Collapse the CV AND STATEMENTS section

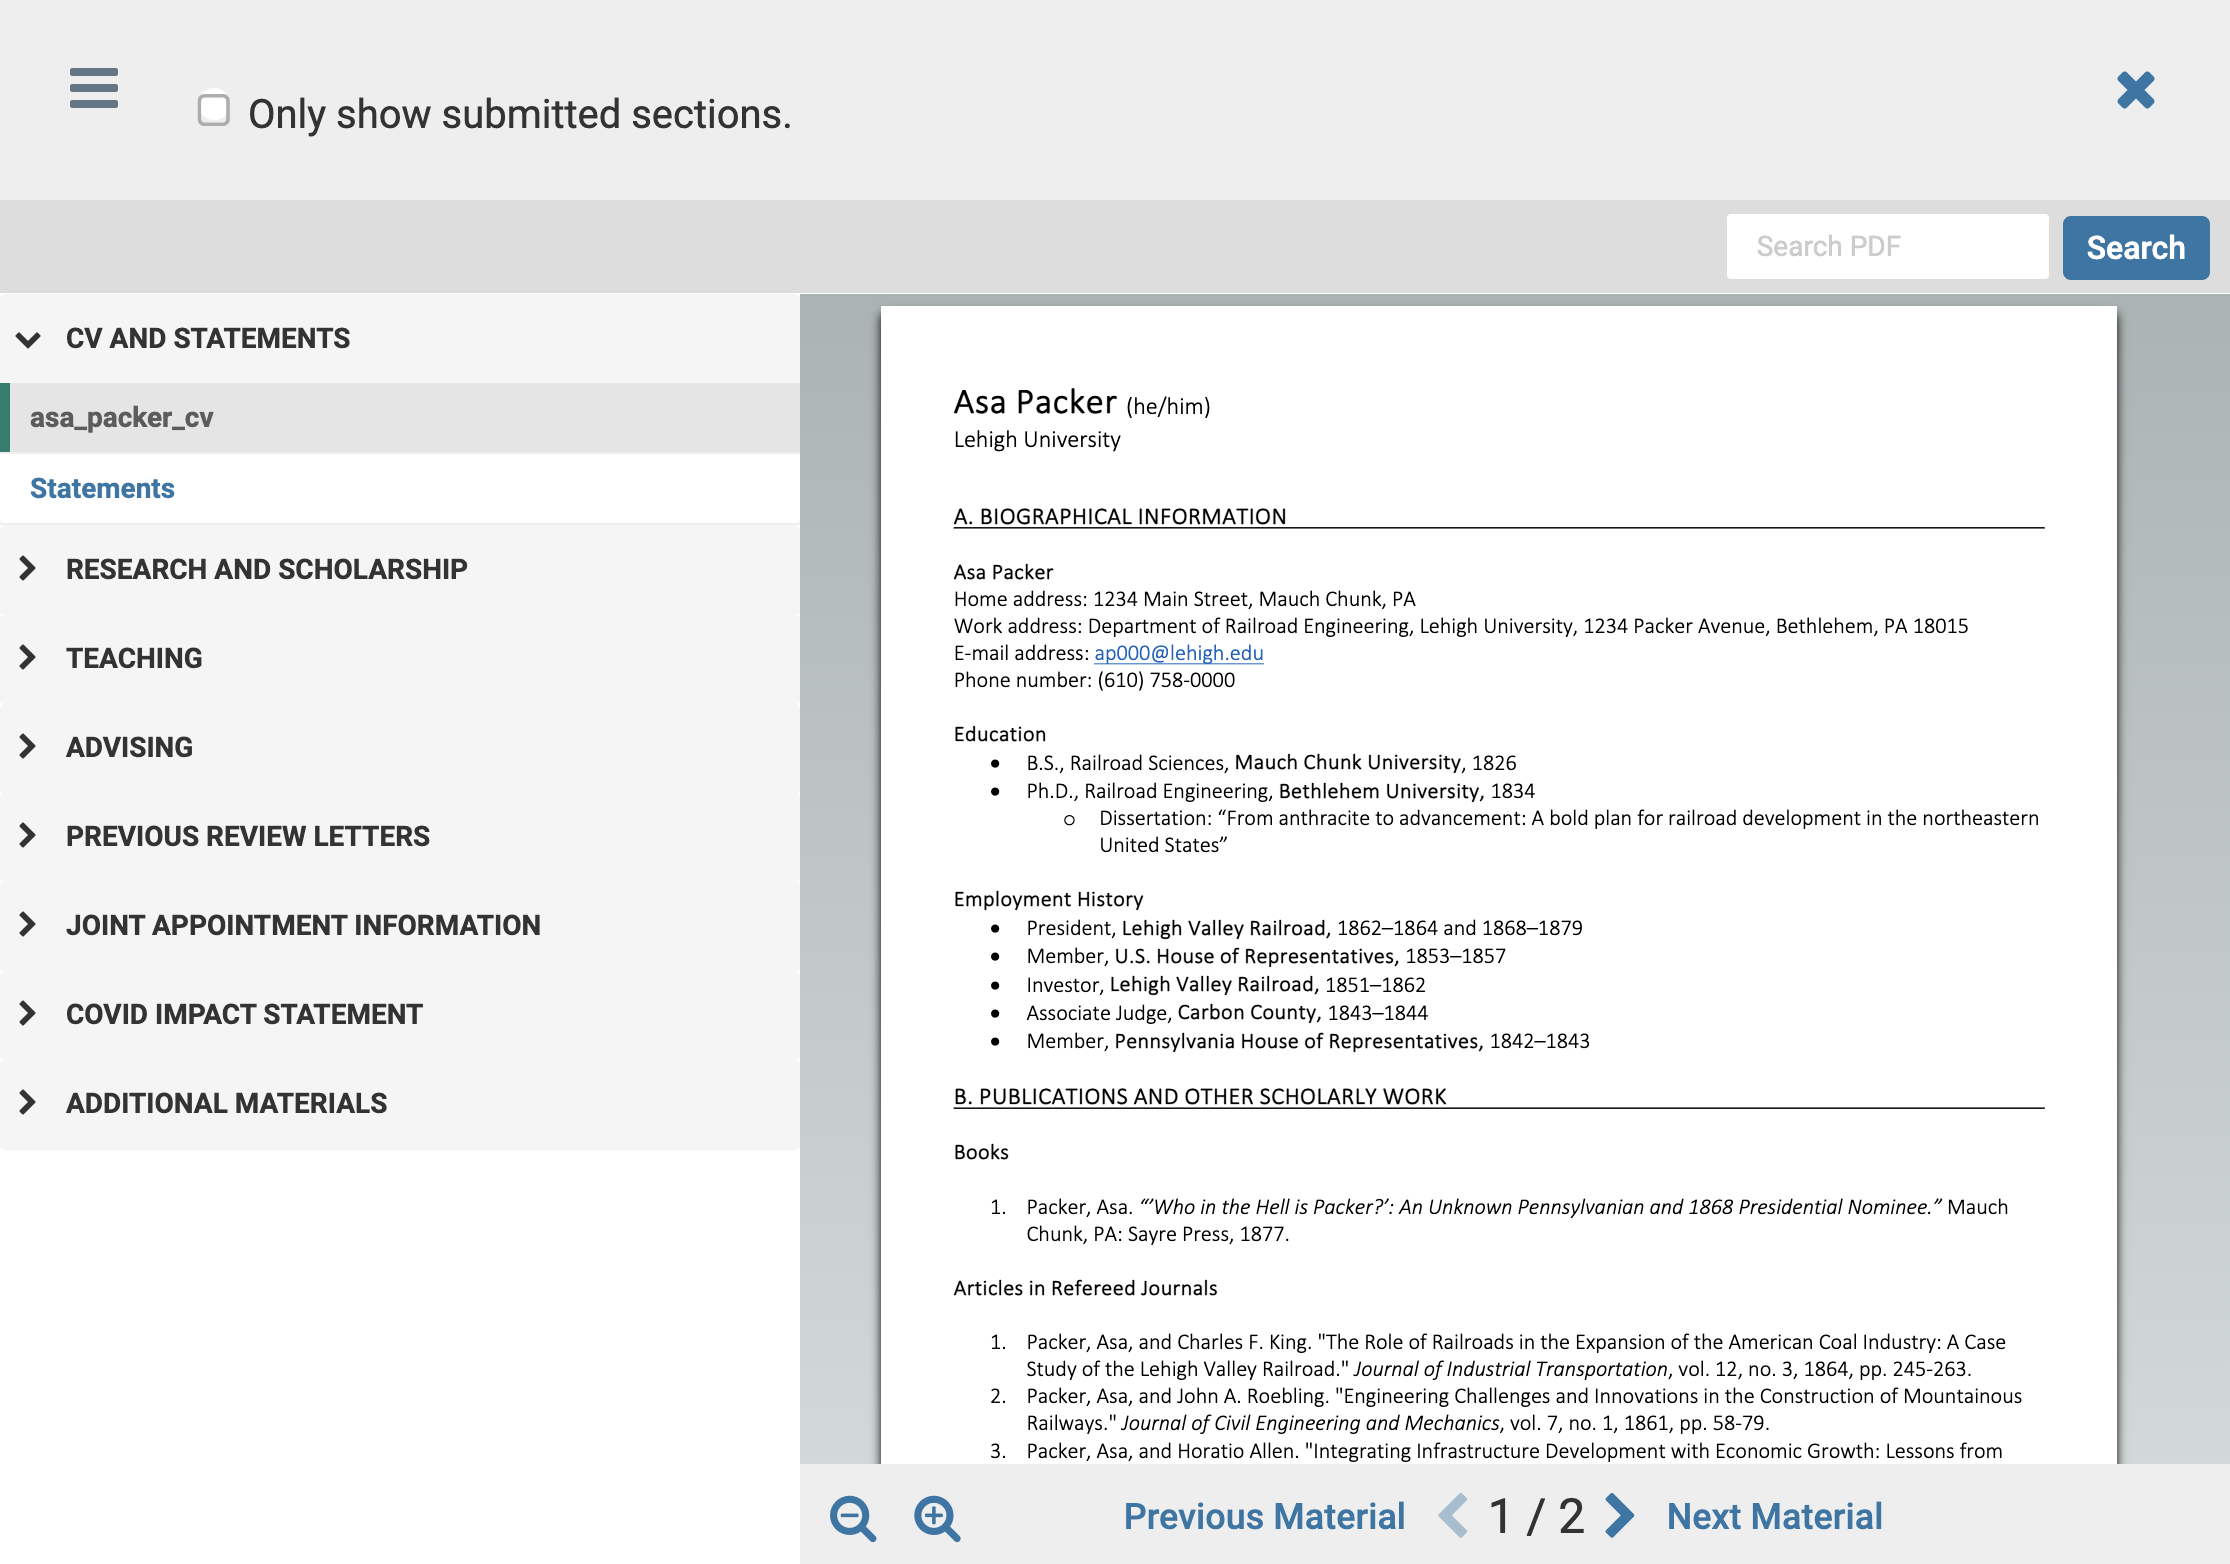[x=400, y=339]
